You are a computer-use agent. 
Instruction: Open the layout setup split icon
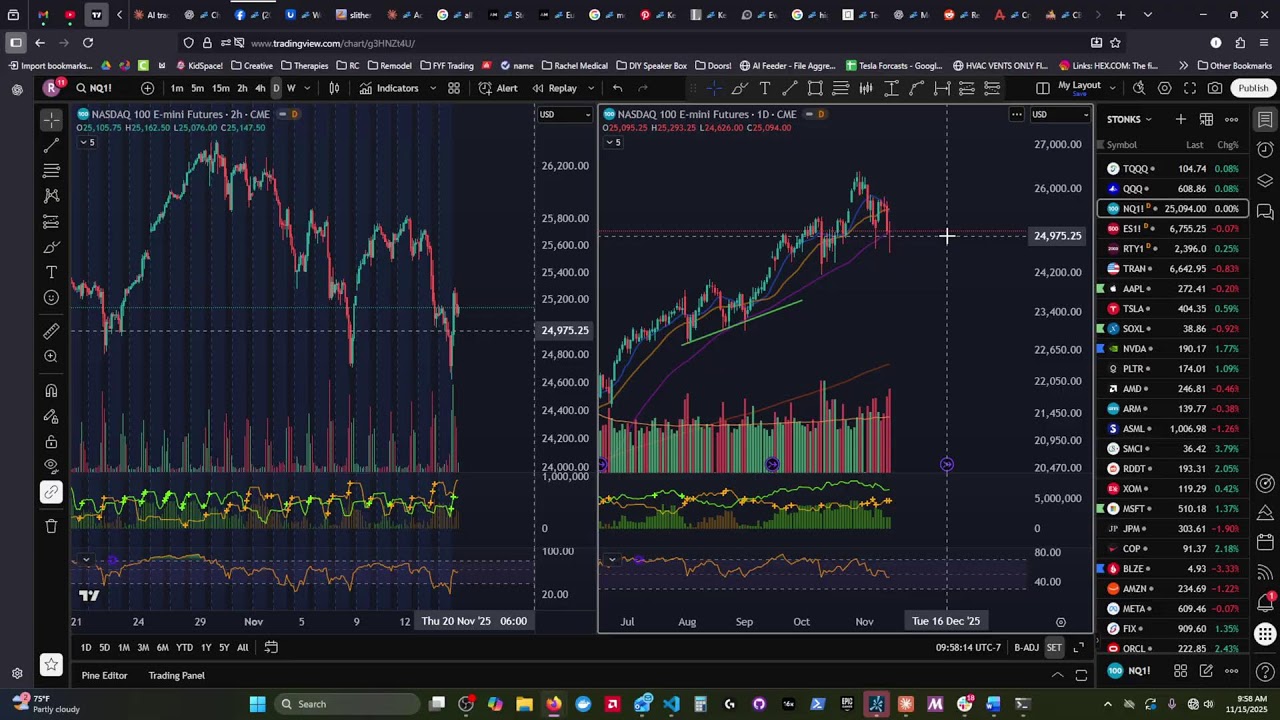click(x=1043, y=88)
